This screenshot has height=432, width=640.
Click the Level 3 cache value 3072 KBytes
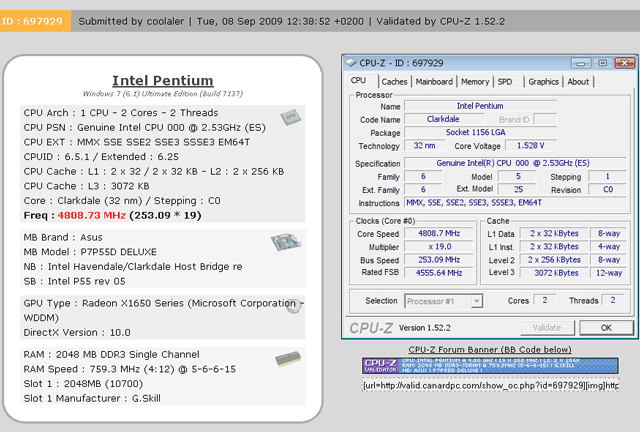pos(554,273)
